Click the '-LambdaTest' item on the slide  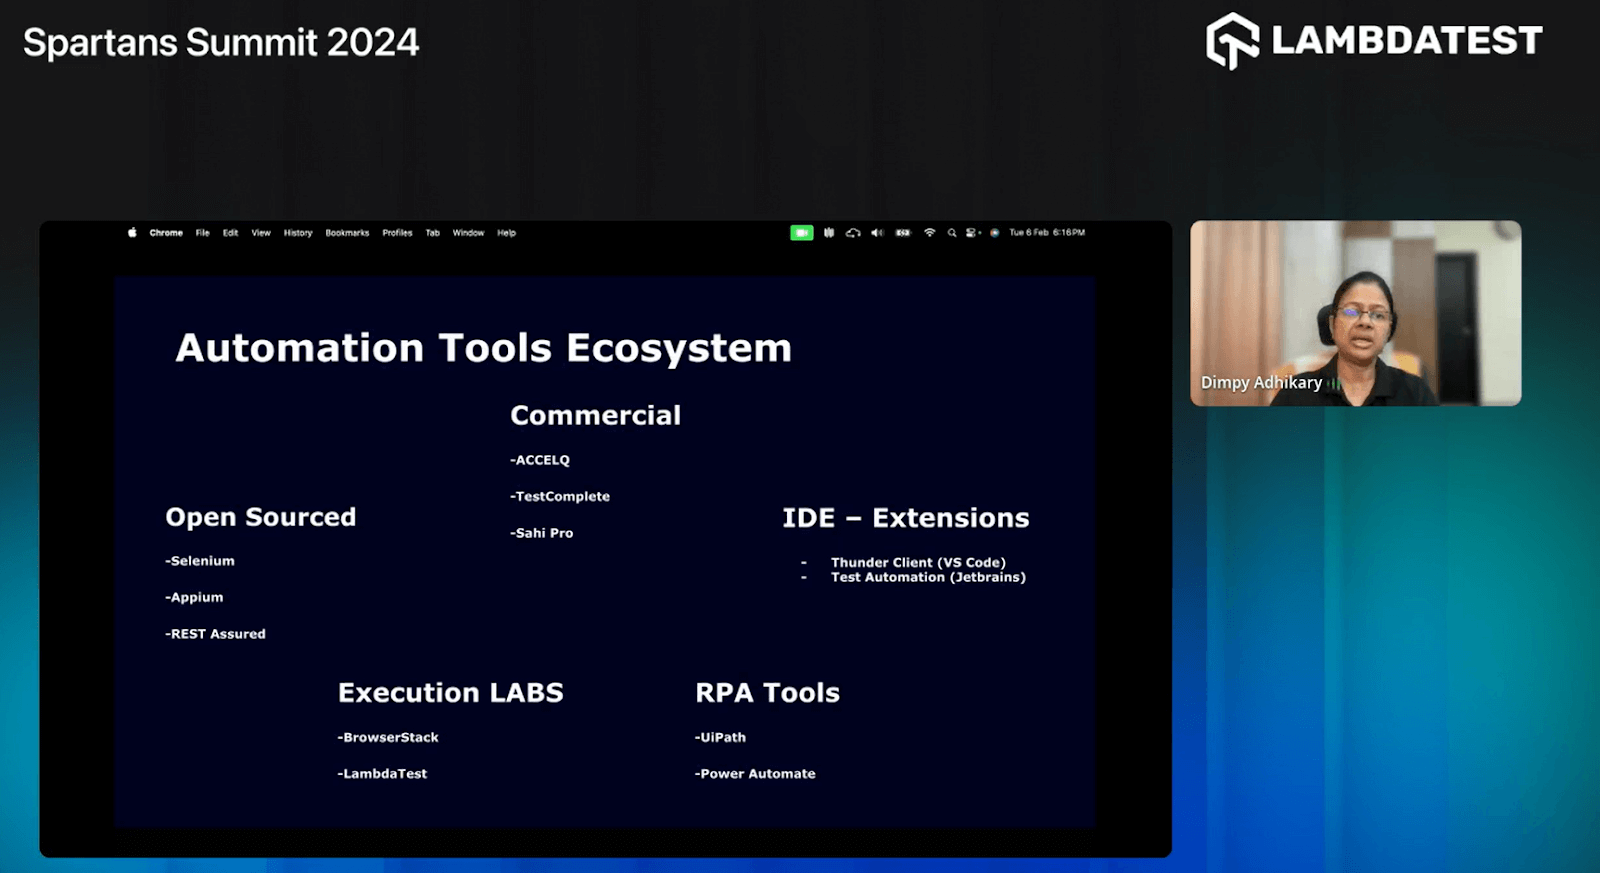click(x=382, y=774)
